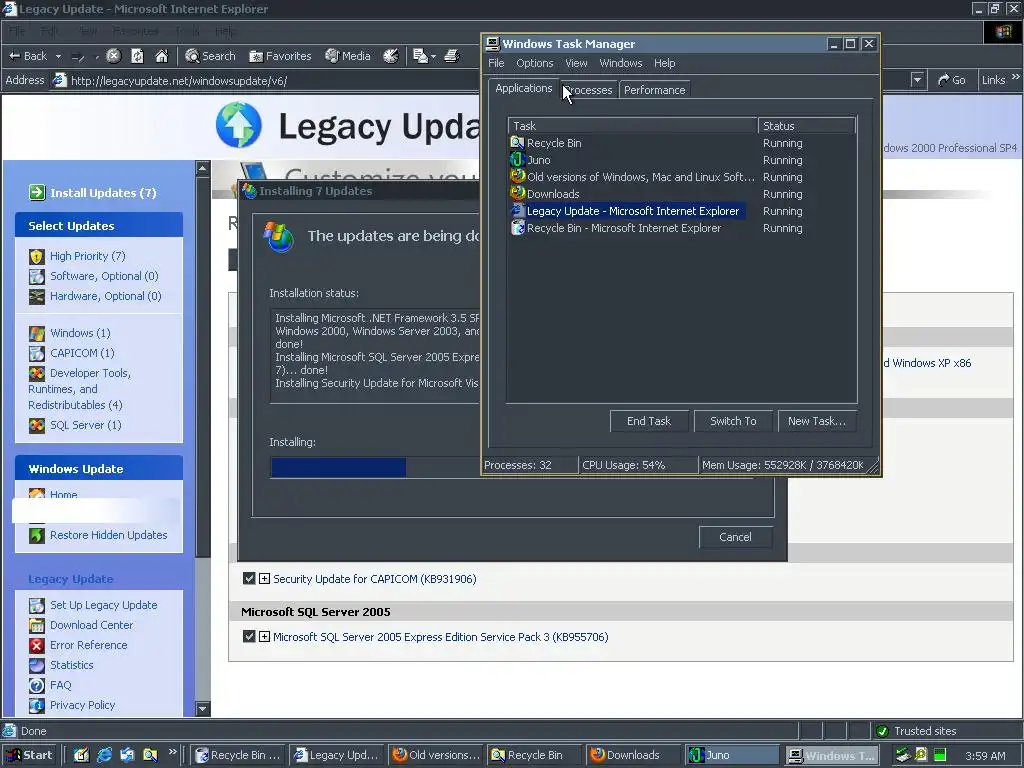This screenshot has width=1024, height=768.
Task: Open High Priority (7) updates
Action: 88,256
